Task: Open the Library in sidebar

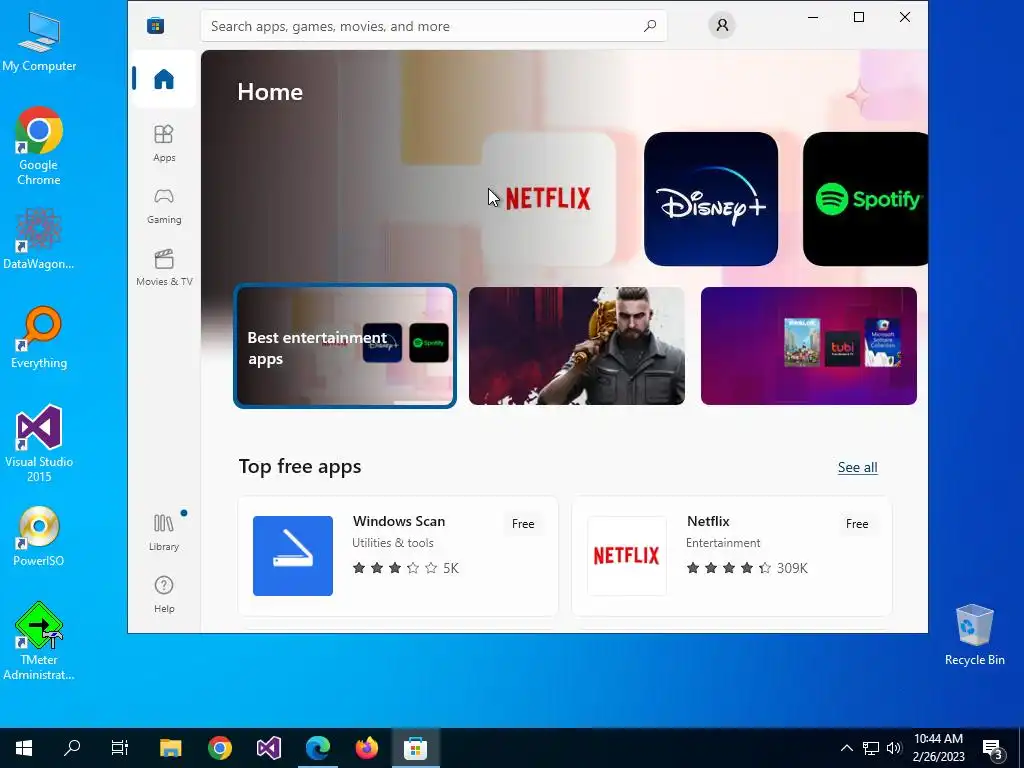Action: [x=164, y=532]
